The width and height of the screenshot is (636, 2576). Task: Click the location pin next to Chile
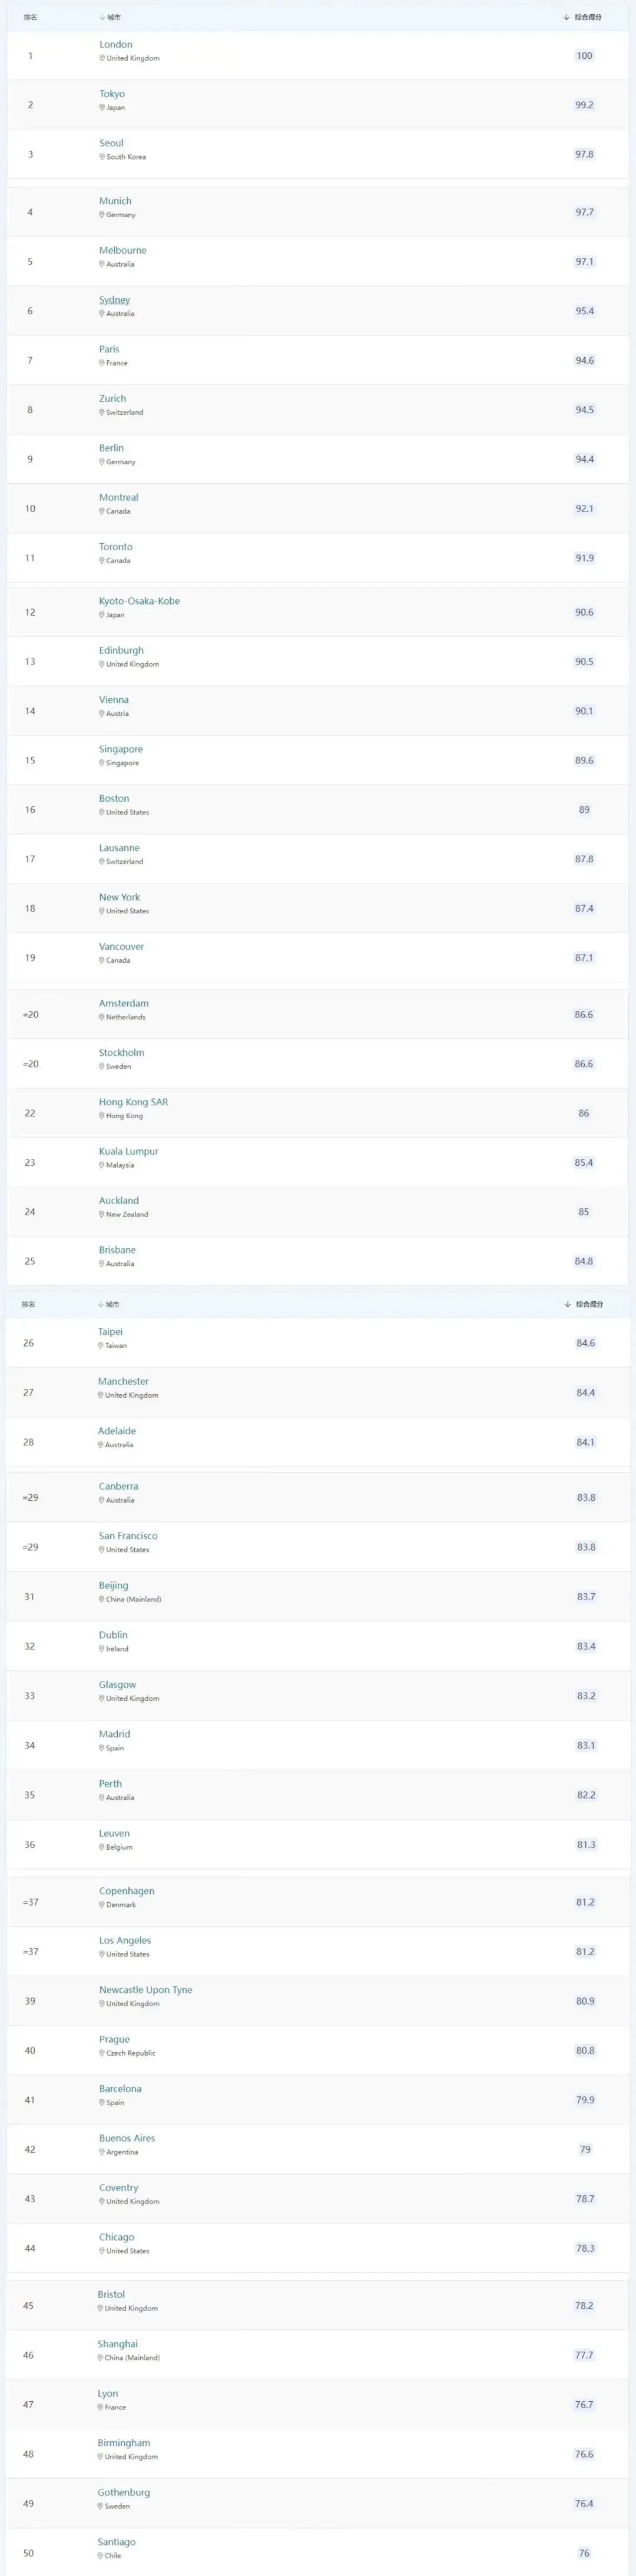(x=101, y=2555)
